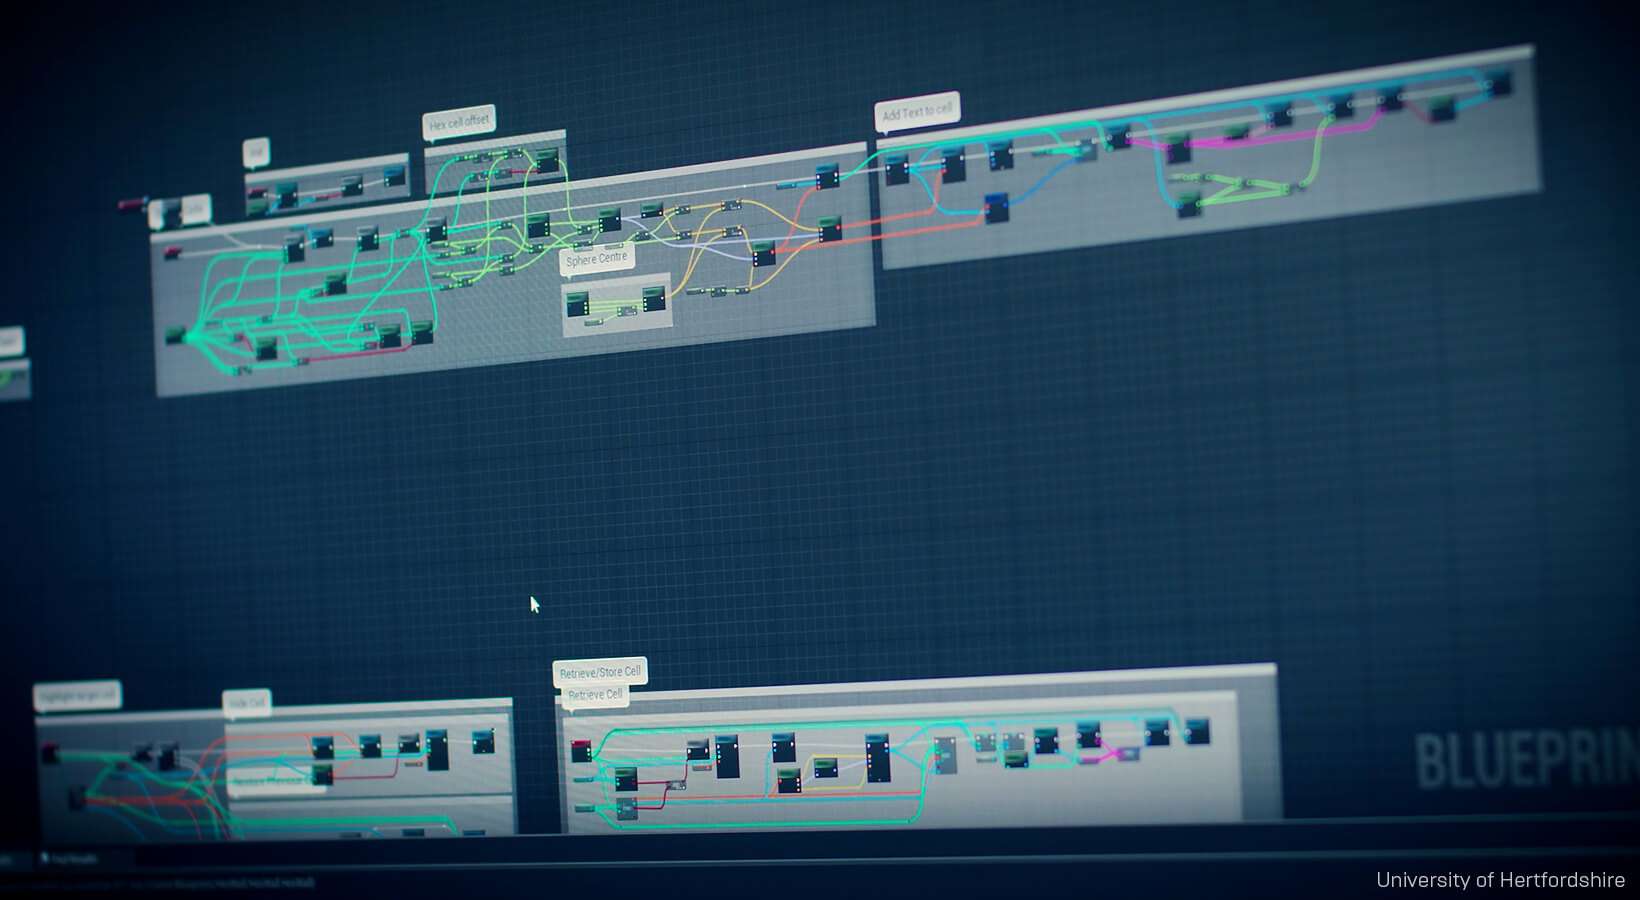Select the 'Hex cell offset' comment bubble

pyautogui.click(x=459, y=122)
